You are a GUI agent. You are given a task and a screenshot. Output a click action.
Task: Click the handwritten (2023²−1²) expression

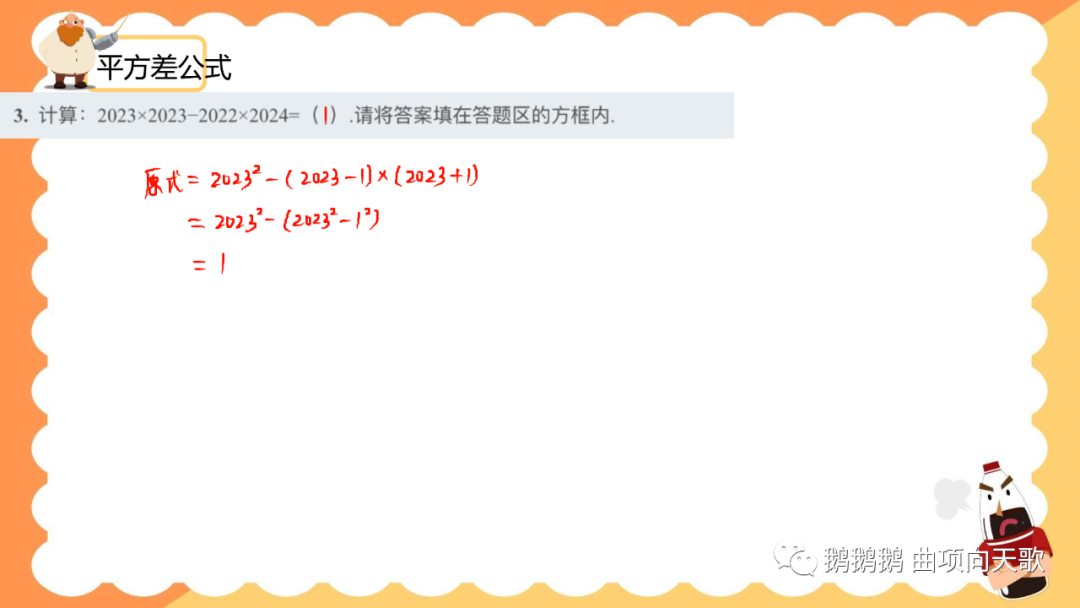pyautogui.click(x=331, y=221)
